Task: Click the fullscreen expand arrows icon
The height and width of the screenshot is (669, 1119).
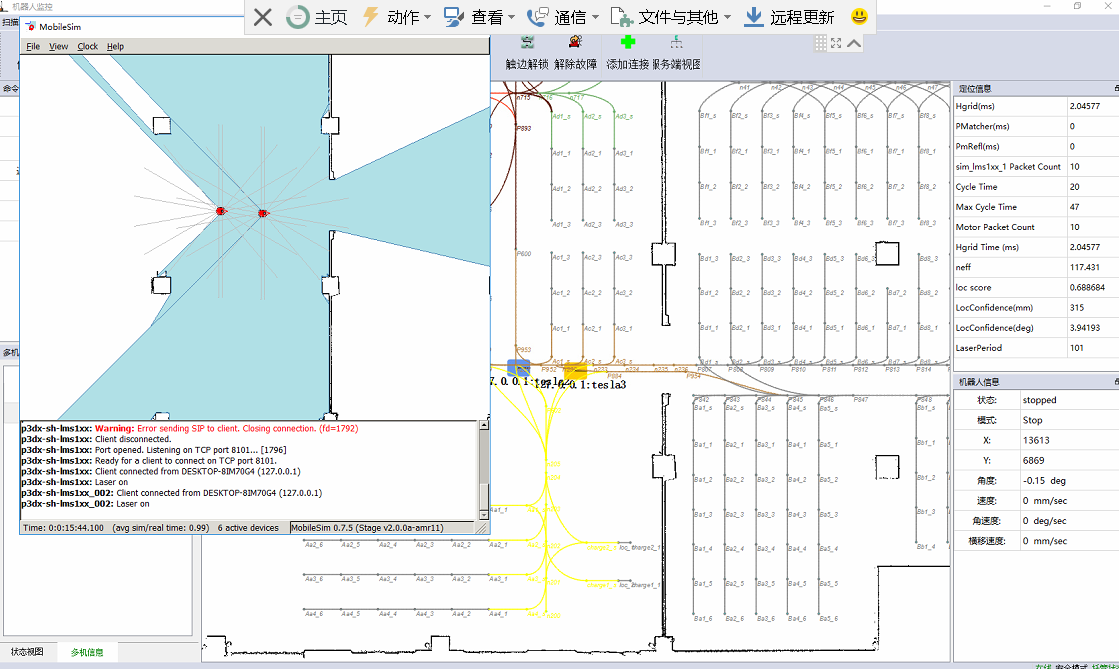Action: pyautogui.click(x=836, y=43)
